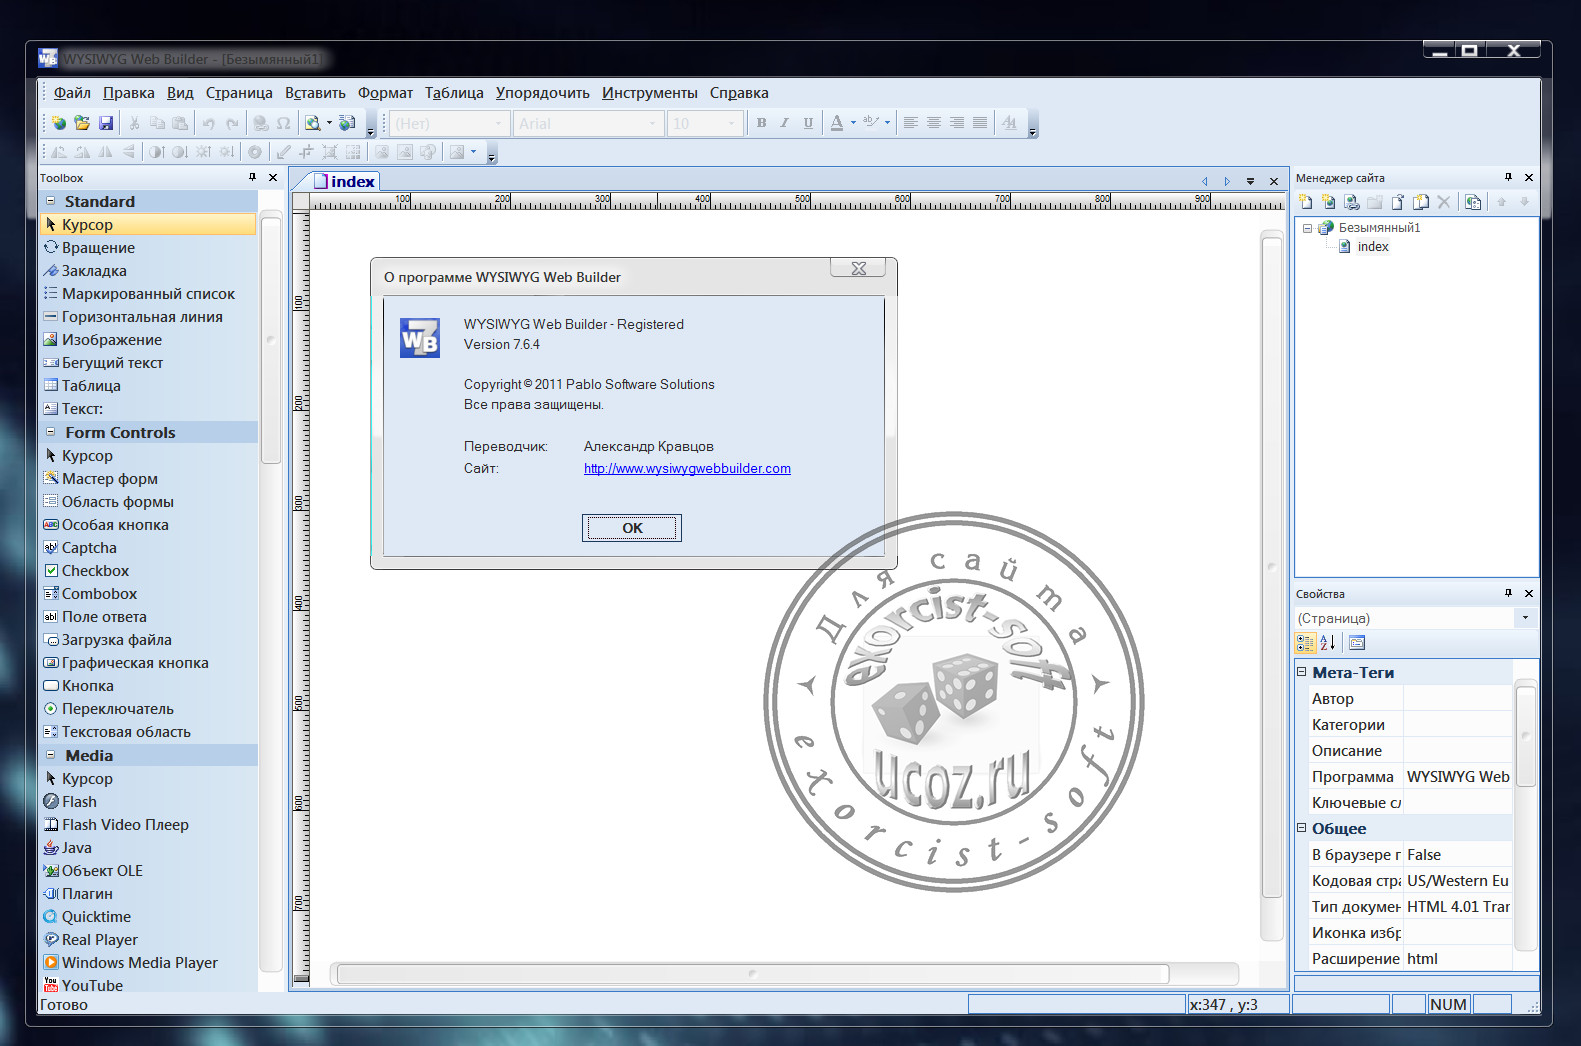Open the Вставить menu

pyautogui.click(x=315, y=93)
